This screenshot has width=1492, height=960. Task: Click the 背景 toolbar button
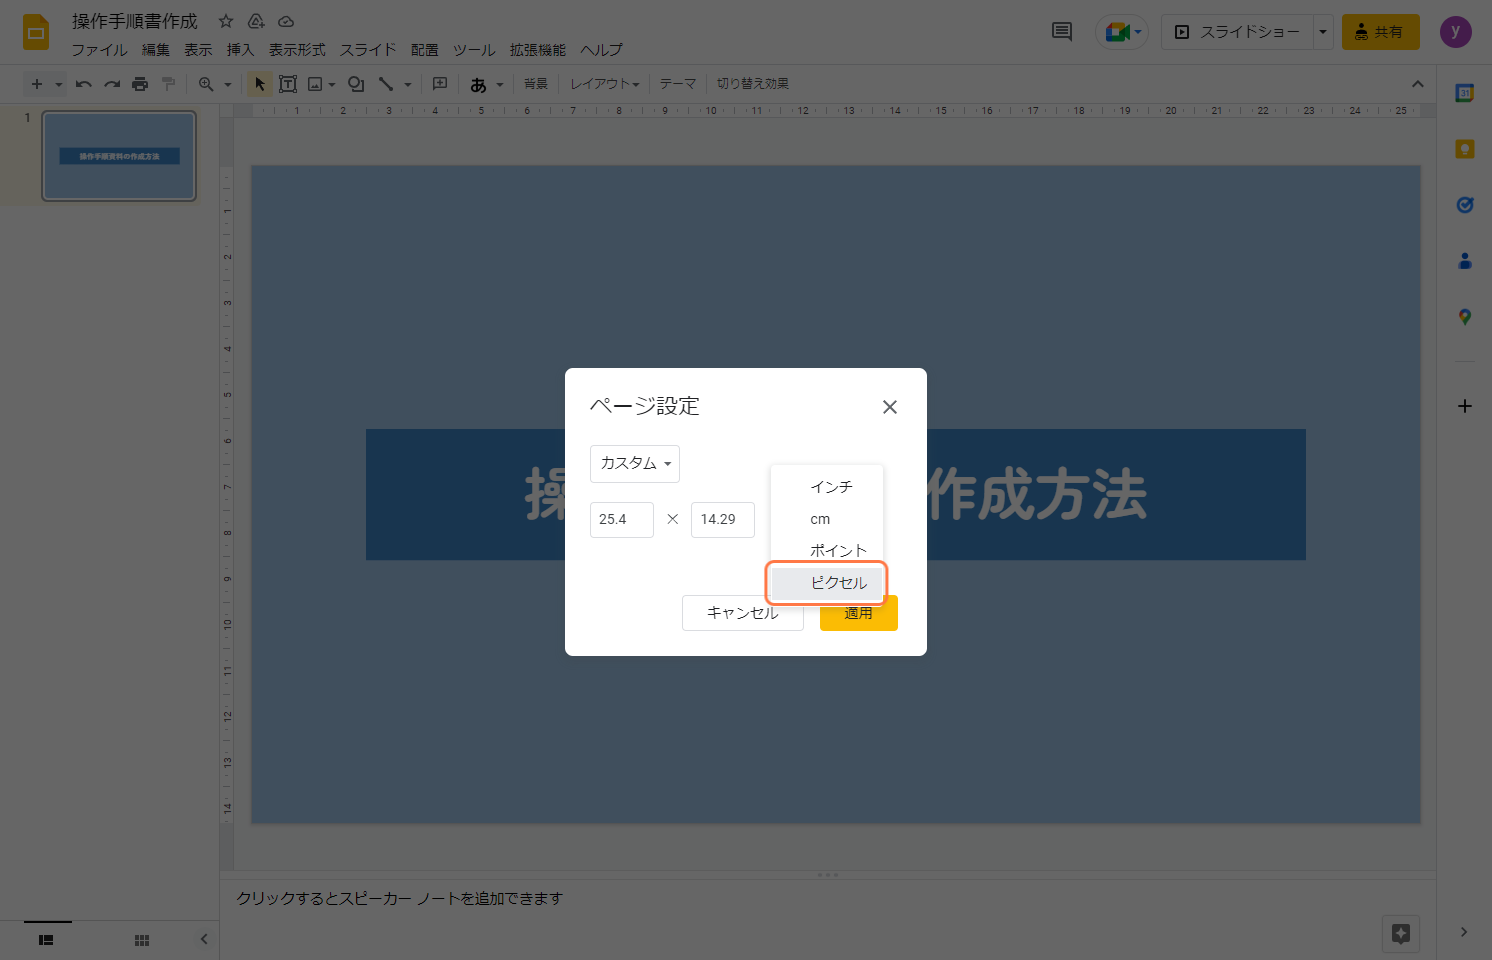point(536,84)
